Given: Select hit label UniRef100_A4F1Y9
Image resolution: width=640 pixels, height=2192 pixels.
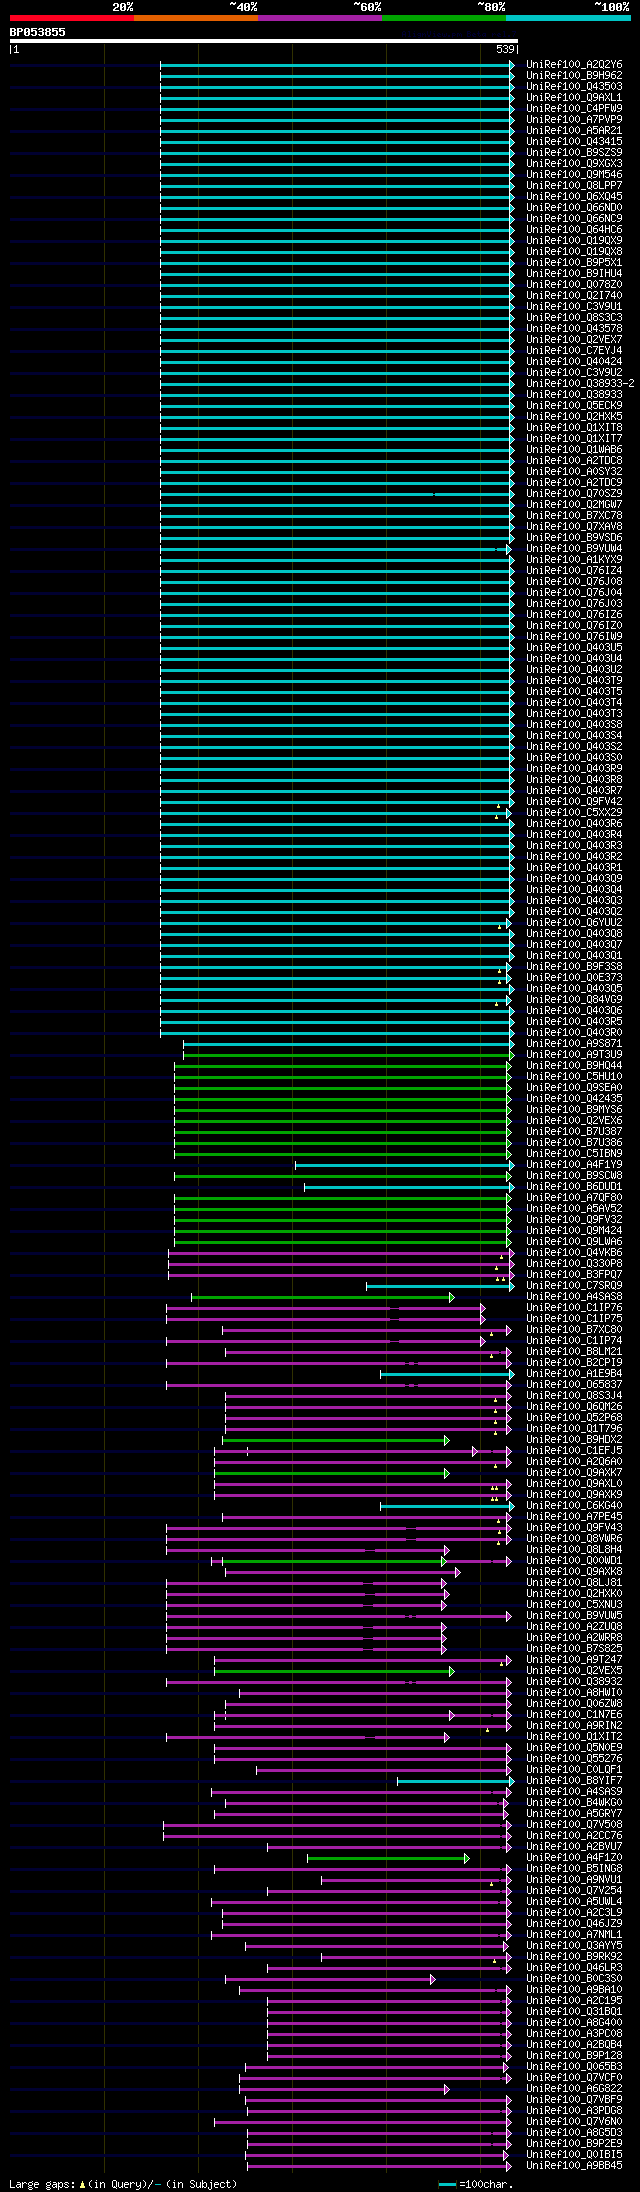Looking at the screenshot, I should 574,1165.
